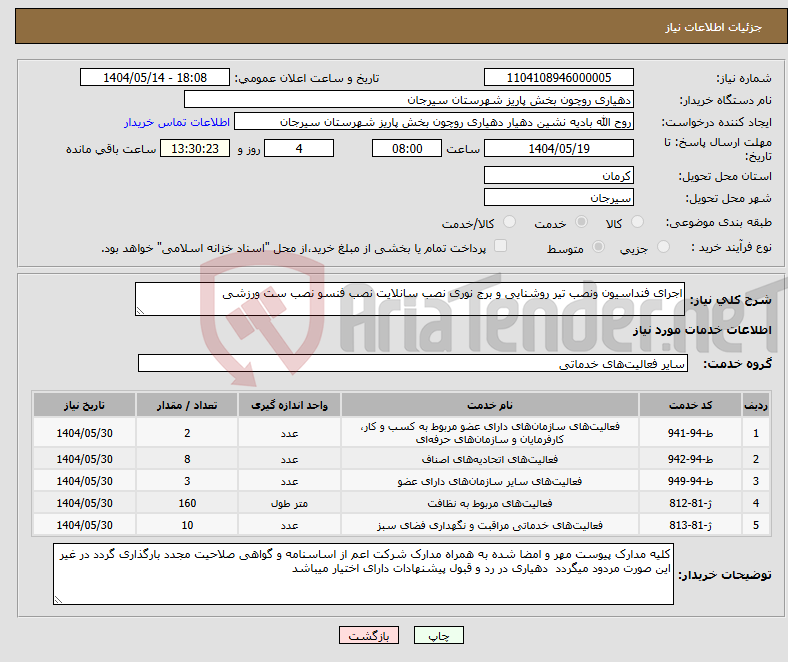This screenshot has width=788, height=662.
Task: Click the general need description text area
Action: (x=410, y=299)
